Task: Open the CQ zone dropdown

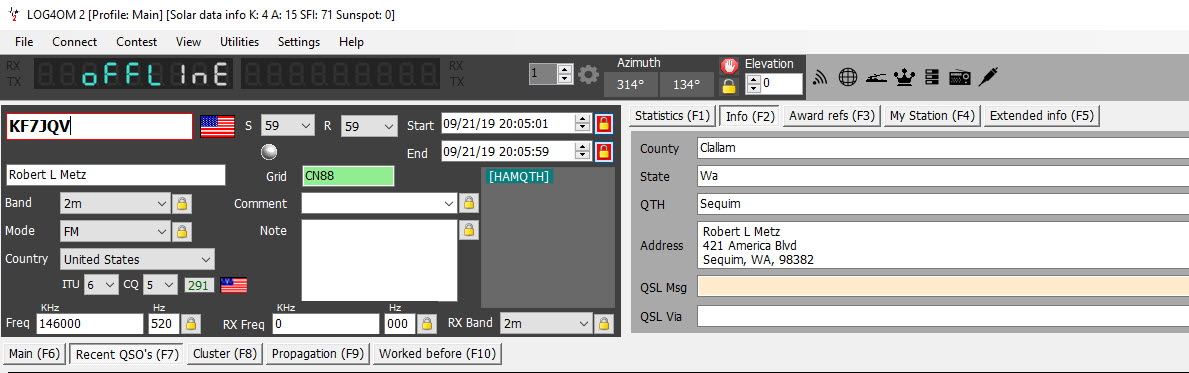Action: coord(160,285)
